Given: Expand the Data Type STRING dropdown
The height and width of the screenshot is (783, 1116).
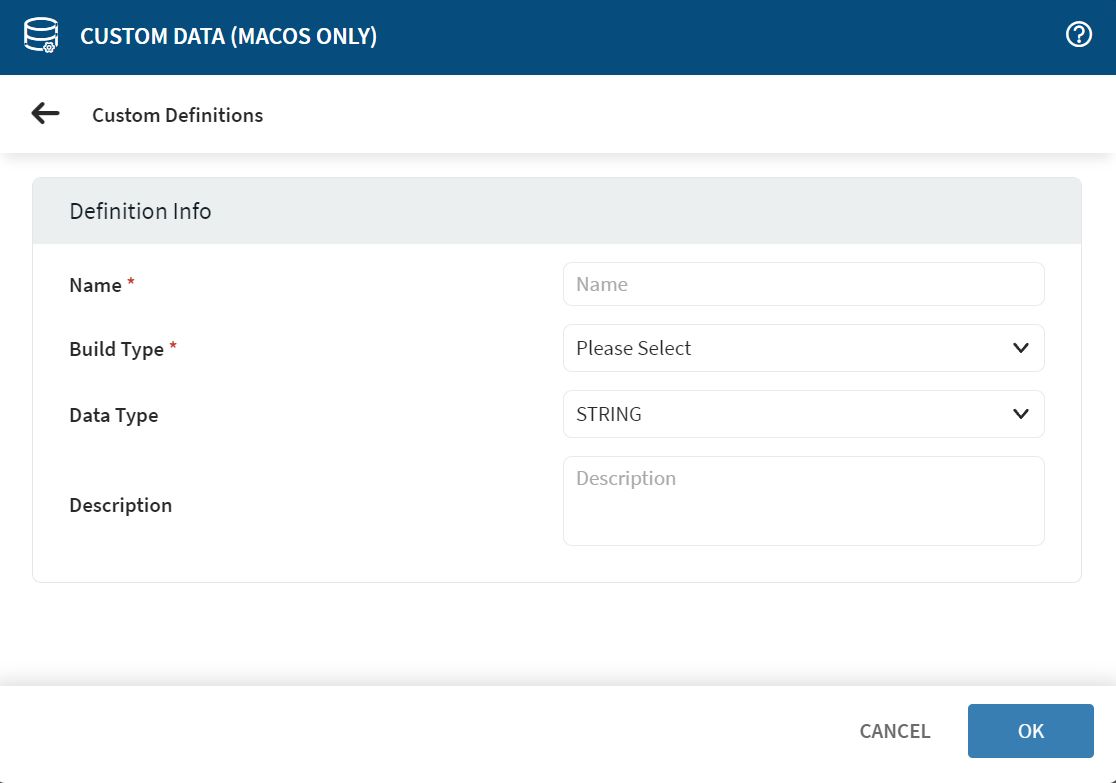Looking at the screenshot, I should pyautogui.click(x=790, y=414).
